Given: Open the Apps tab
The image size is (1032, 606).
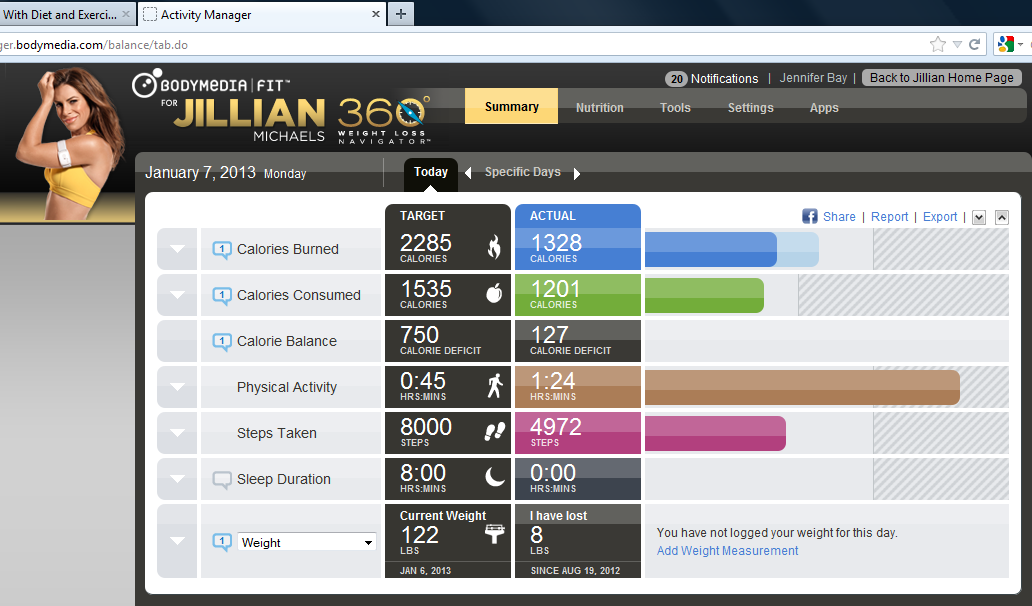Looking at the screenshot, I should (824, 108).
